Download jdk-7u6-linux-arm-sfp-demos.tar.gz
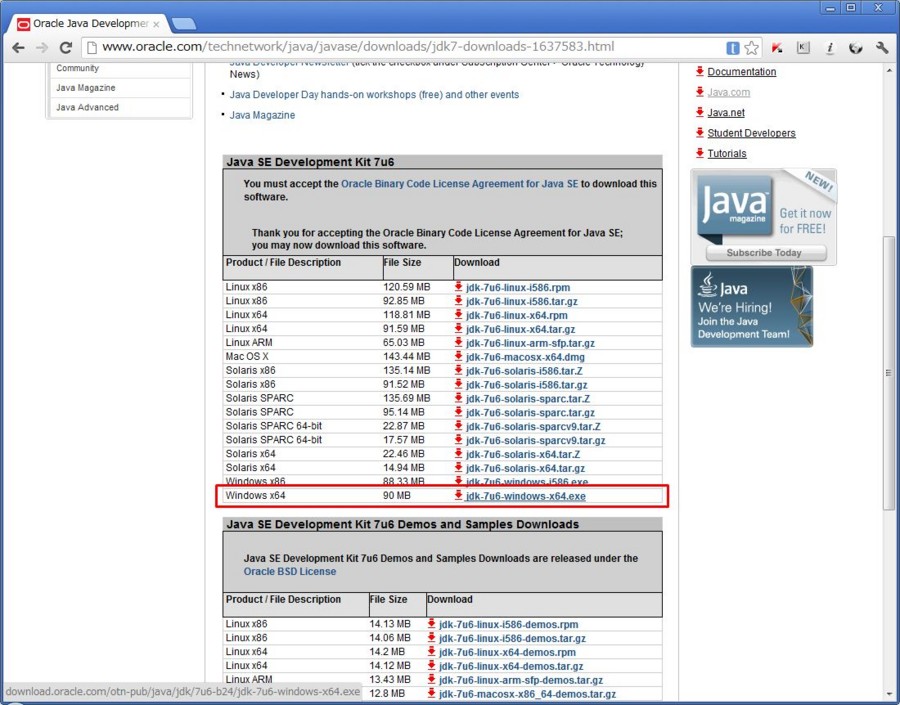Viewport: 900px width, 705px height. tap(521, 680)
